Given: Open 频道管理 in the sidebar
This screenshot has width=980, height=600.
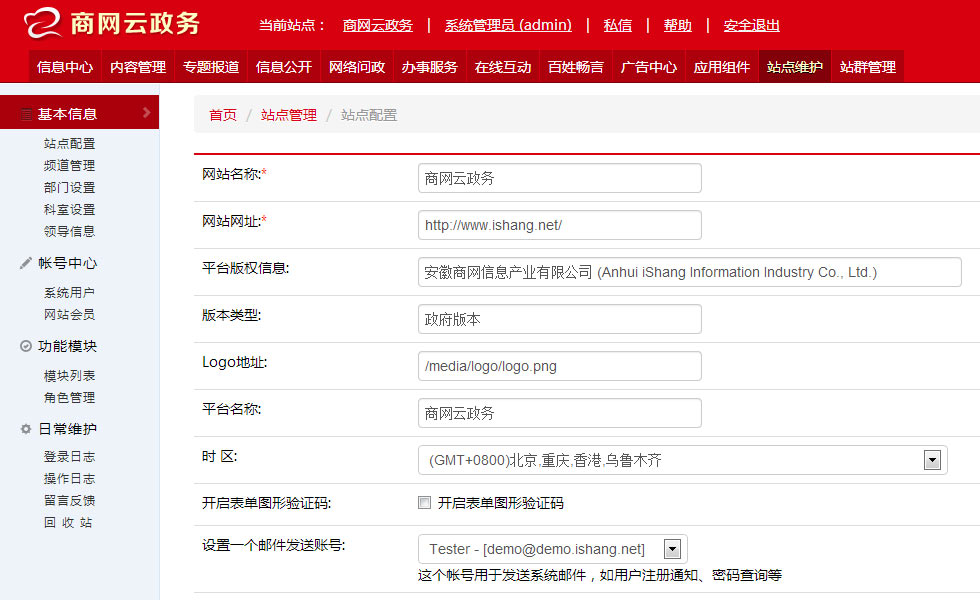Looking at the screenshot, I should pyautogui.click(x=69, y=166).
